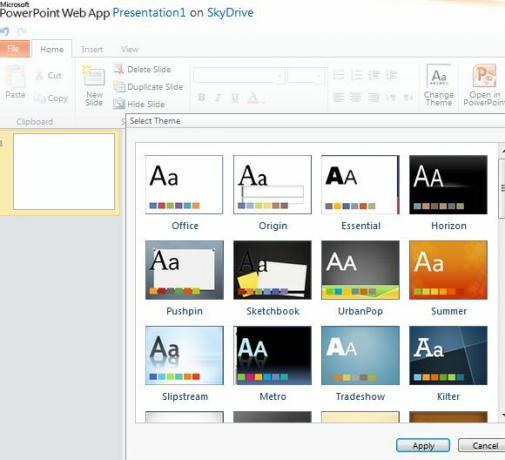Viewport: 505px width, 460px height.
Task: Select the Sketchbook theme thumbnail
Action: click(273, 270)
